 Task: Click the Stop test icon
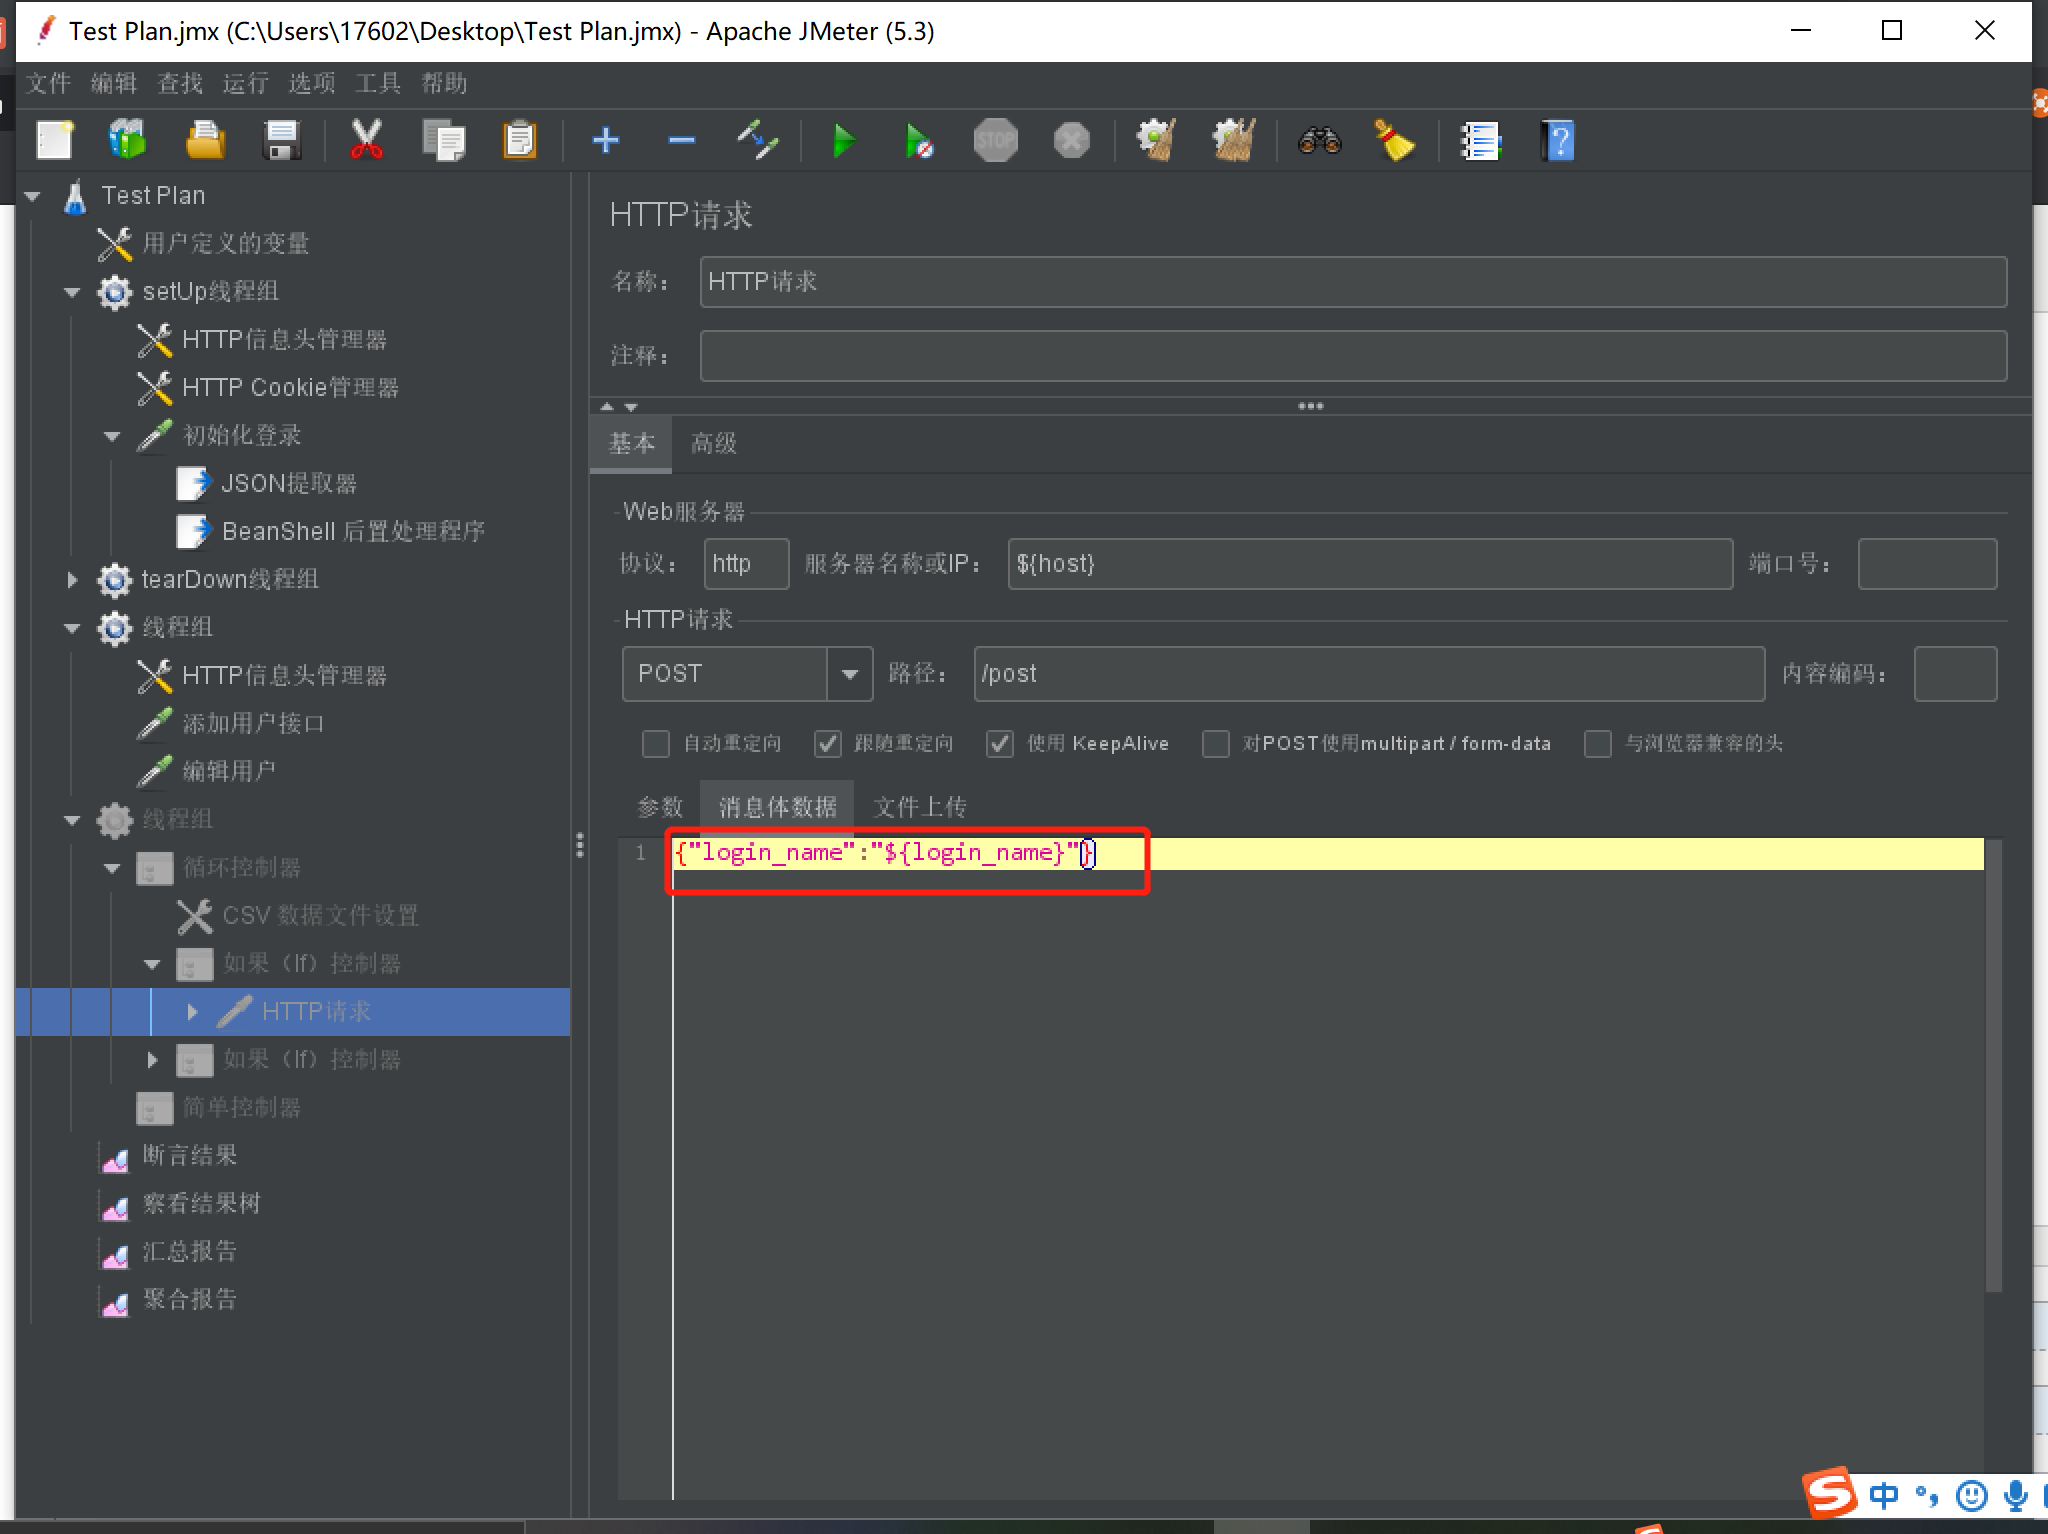click(x=995, y=140)
